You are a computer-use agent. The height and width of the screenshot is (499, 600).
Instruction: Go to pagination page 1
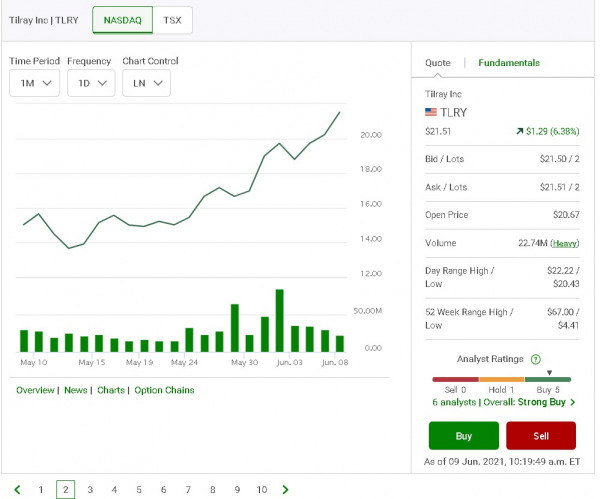tap(41, 489)
